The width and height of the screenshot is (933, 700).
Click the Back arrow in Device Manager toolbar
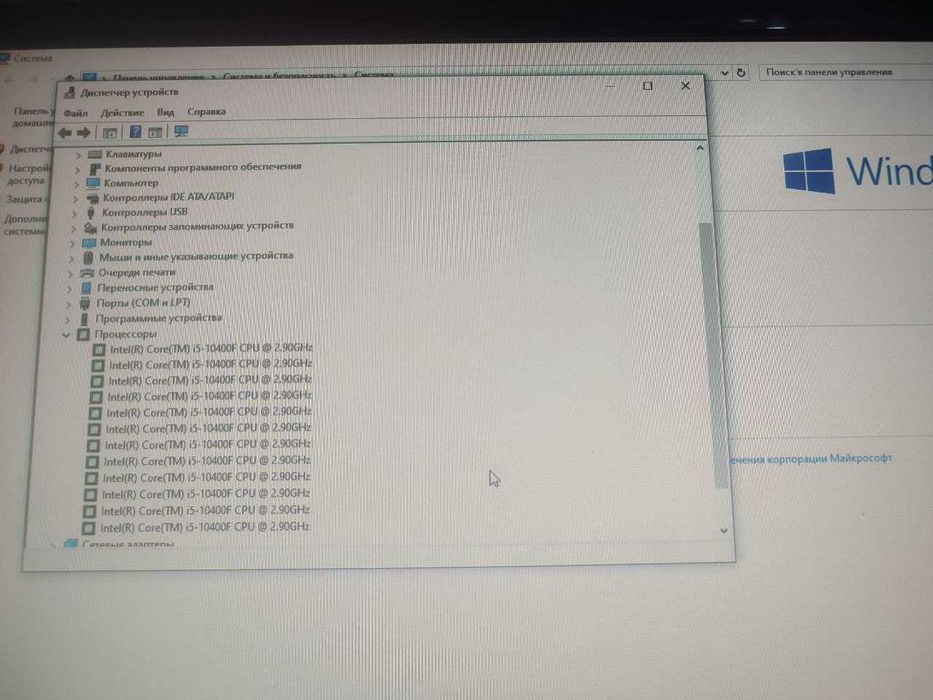[65, 132]
